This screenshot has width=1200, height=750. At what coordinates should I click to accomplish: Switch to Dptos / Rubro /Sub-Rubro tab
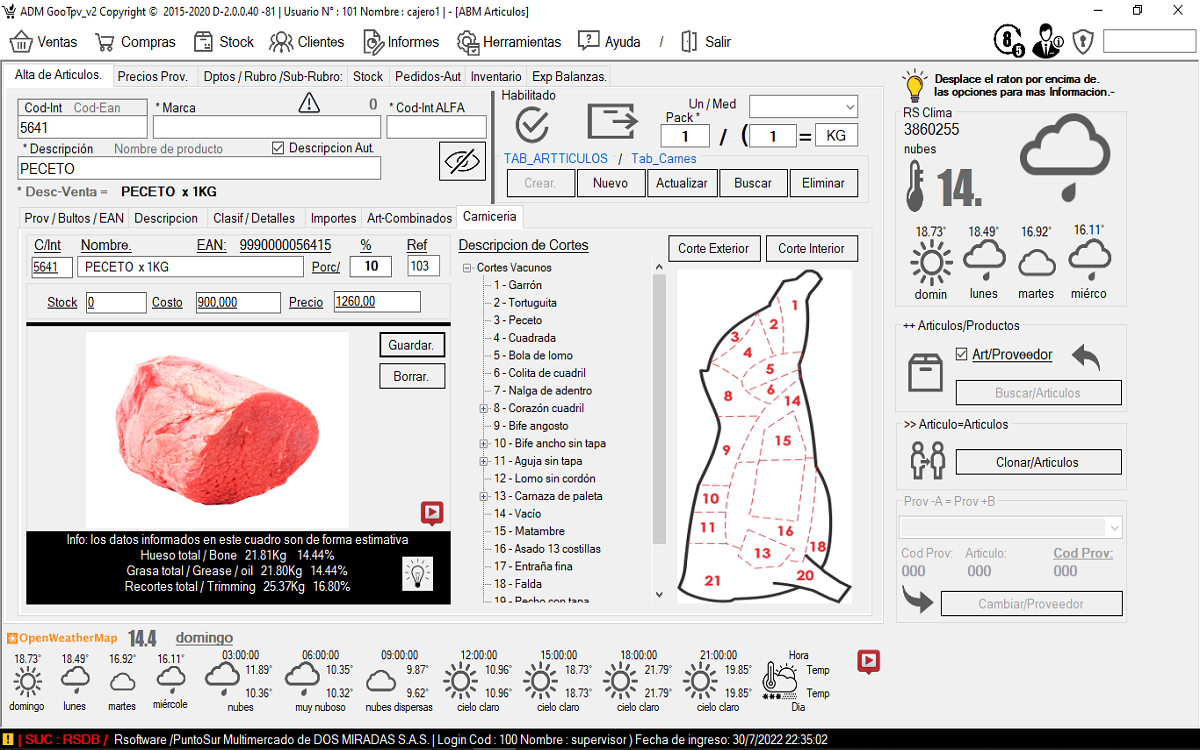pos(273,76)
